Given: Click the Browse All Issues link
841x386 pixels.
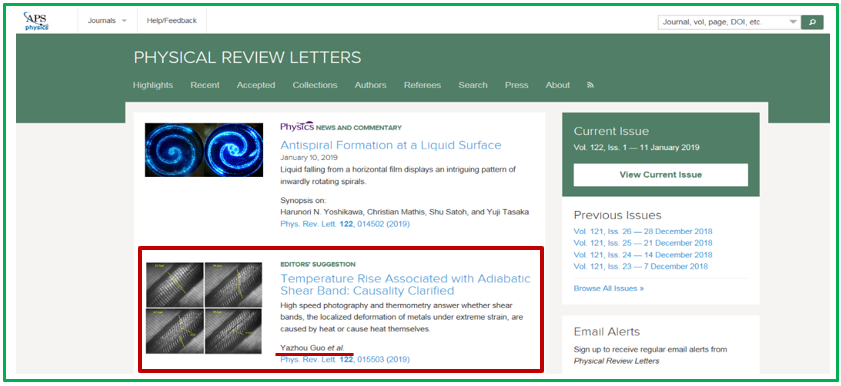Looking at the screenshot, I should [608, 288].
